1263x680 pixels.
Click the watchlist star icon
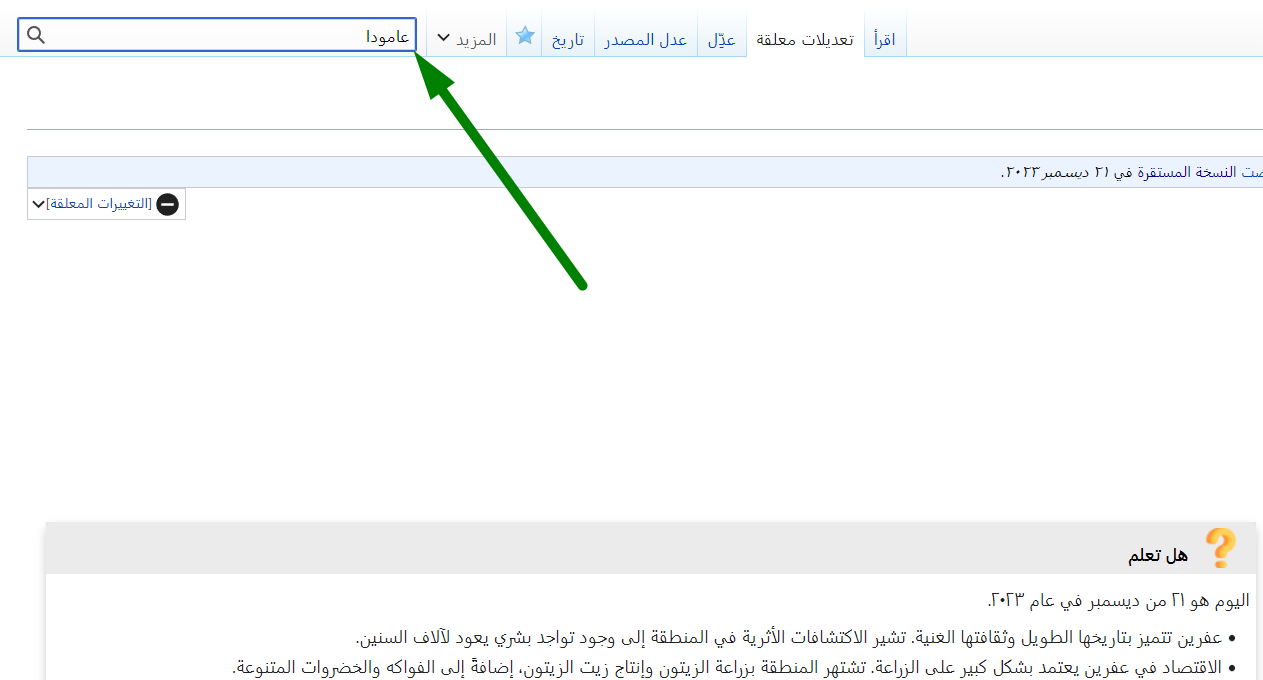tap(525, 35)
